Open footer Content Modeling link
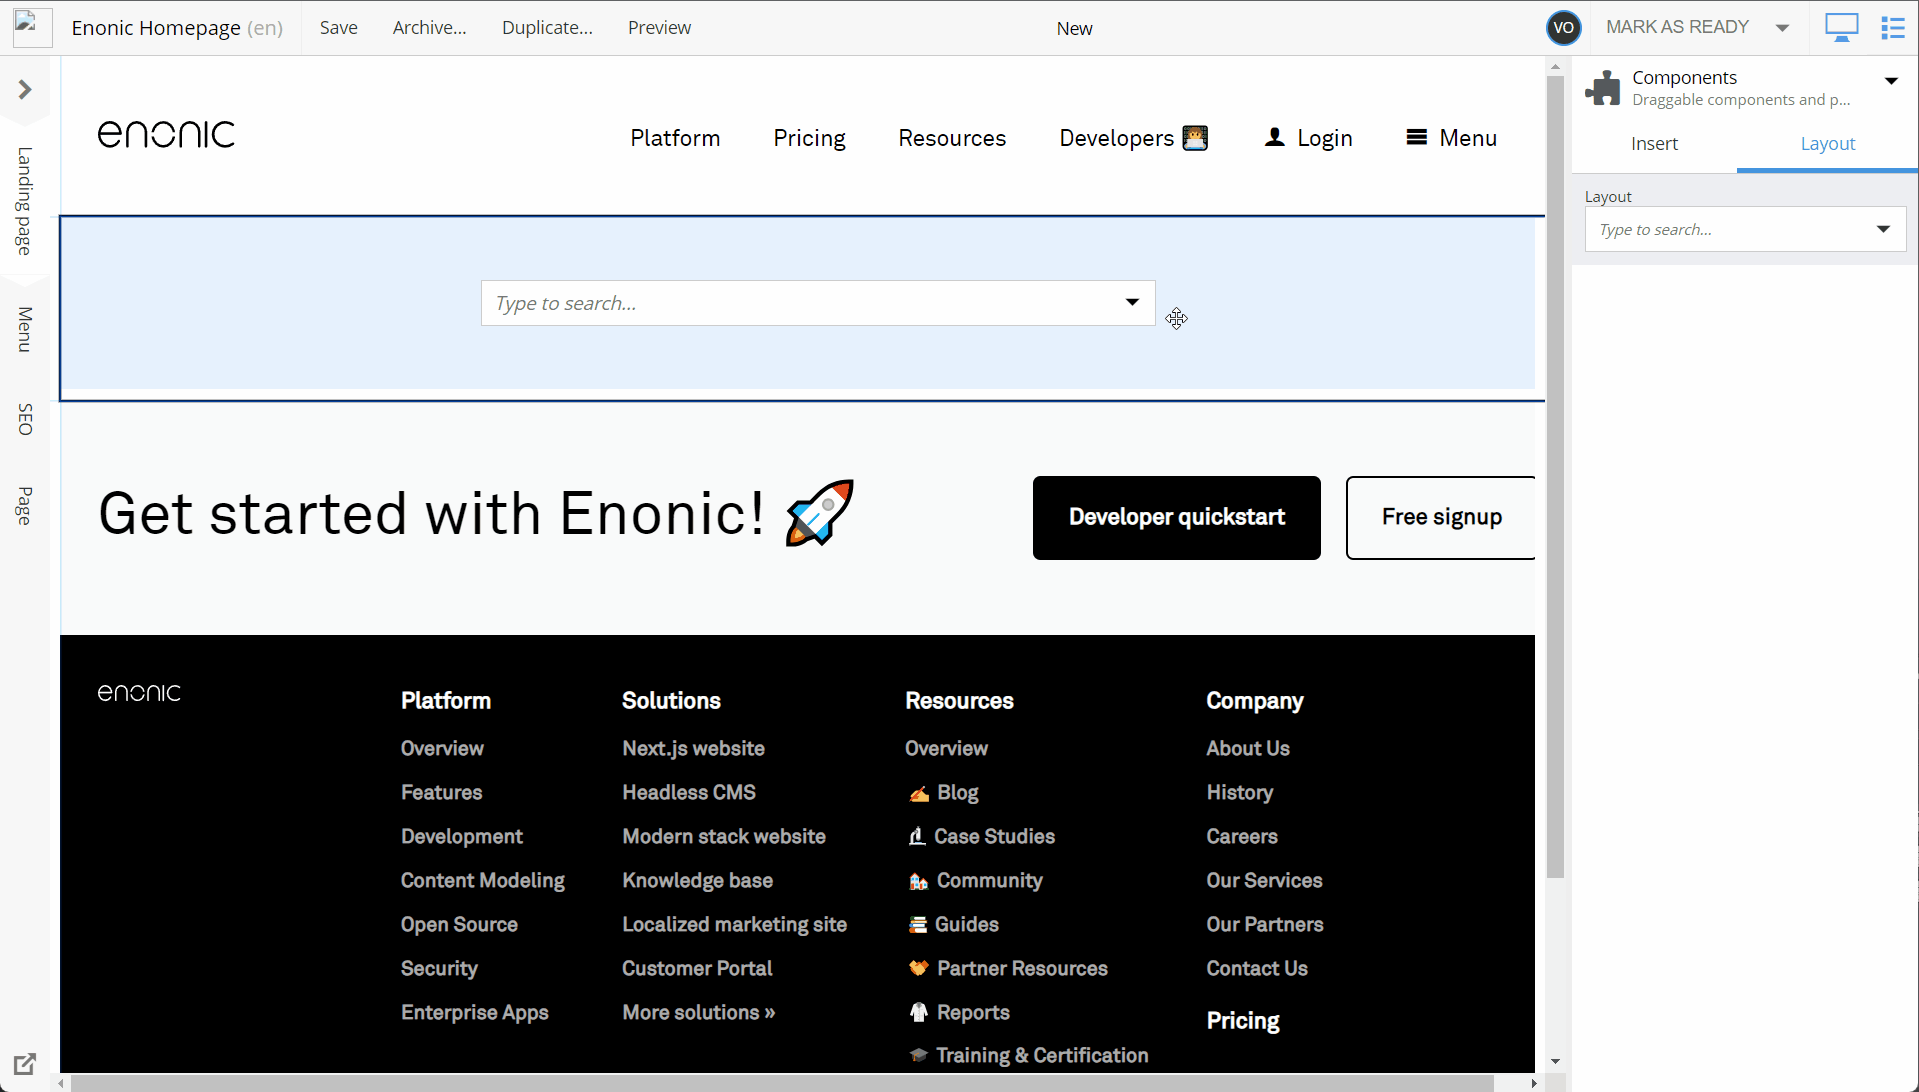Viewport: 1919px width, 1092px height. pyautogui.click(x=482, y=880)
